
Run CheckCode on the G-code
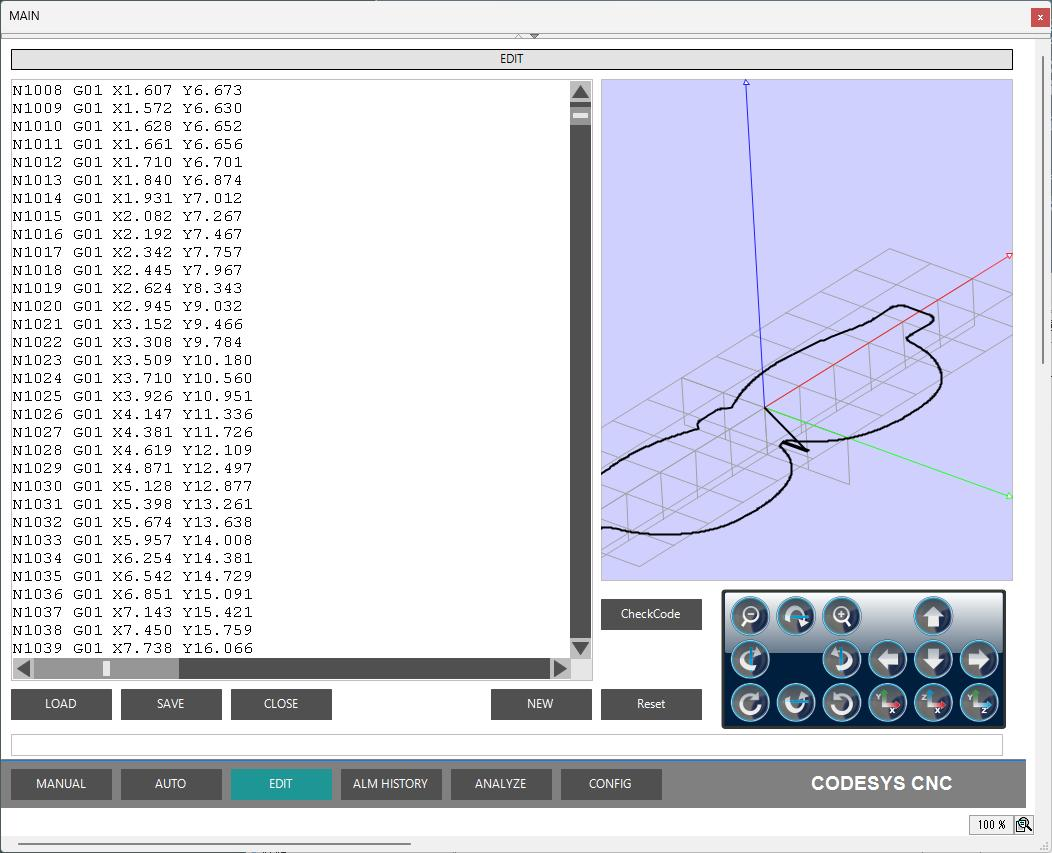(651, 614)
